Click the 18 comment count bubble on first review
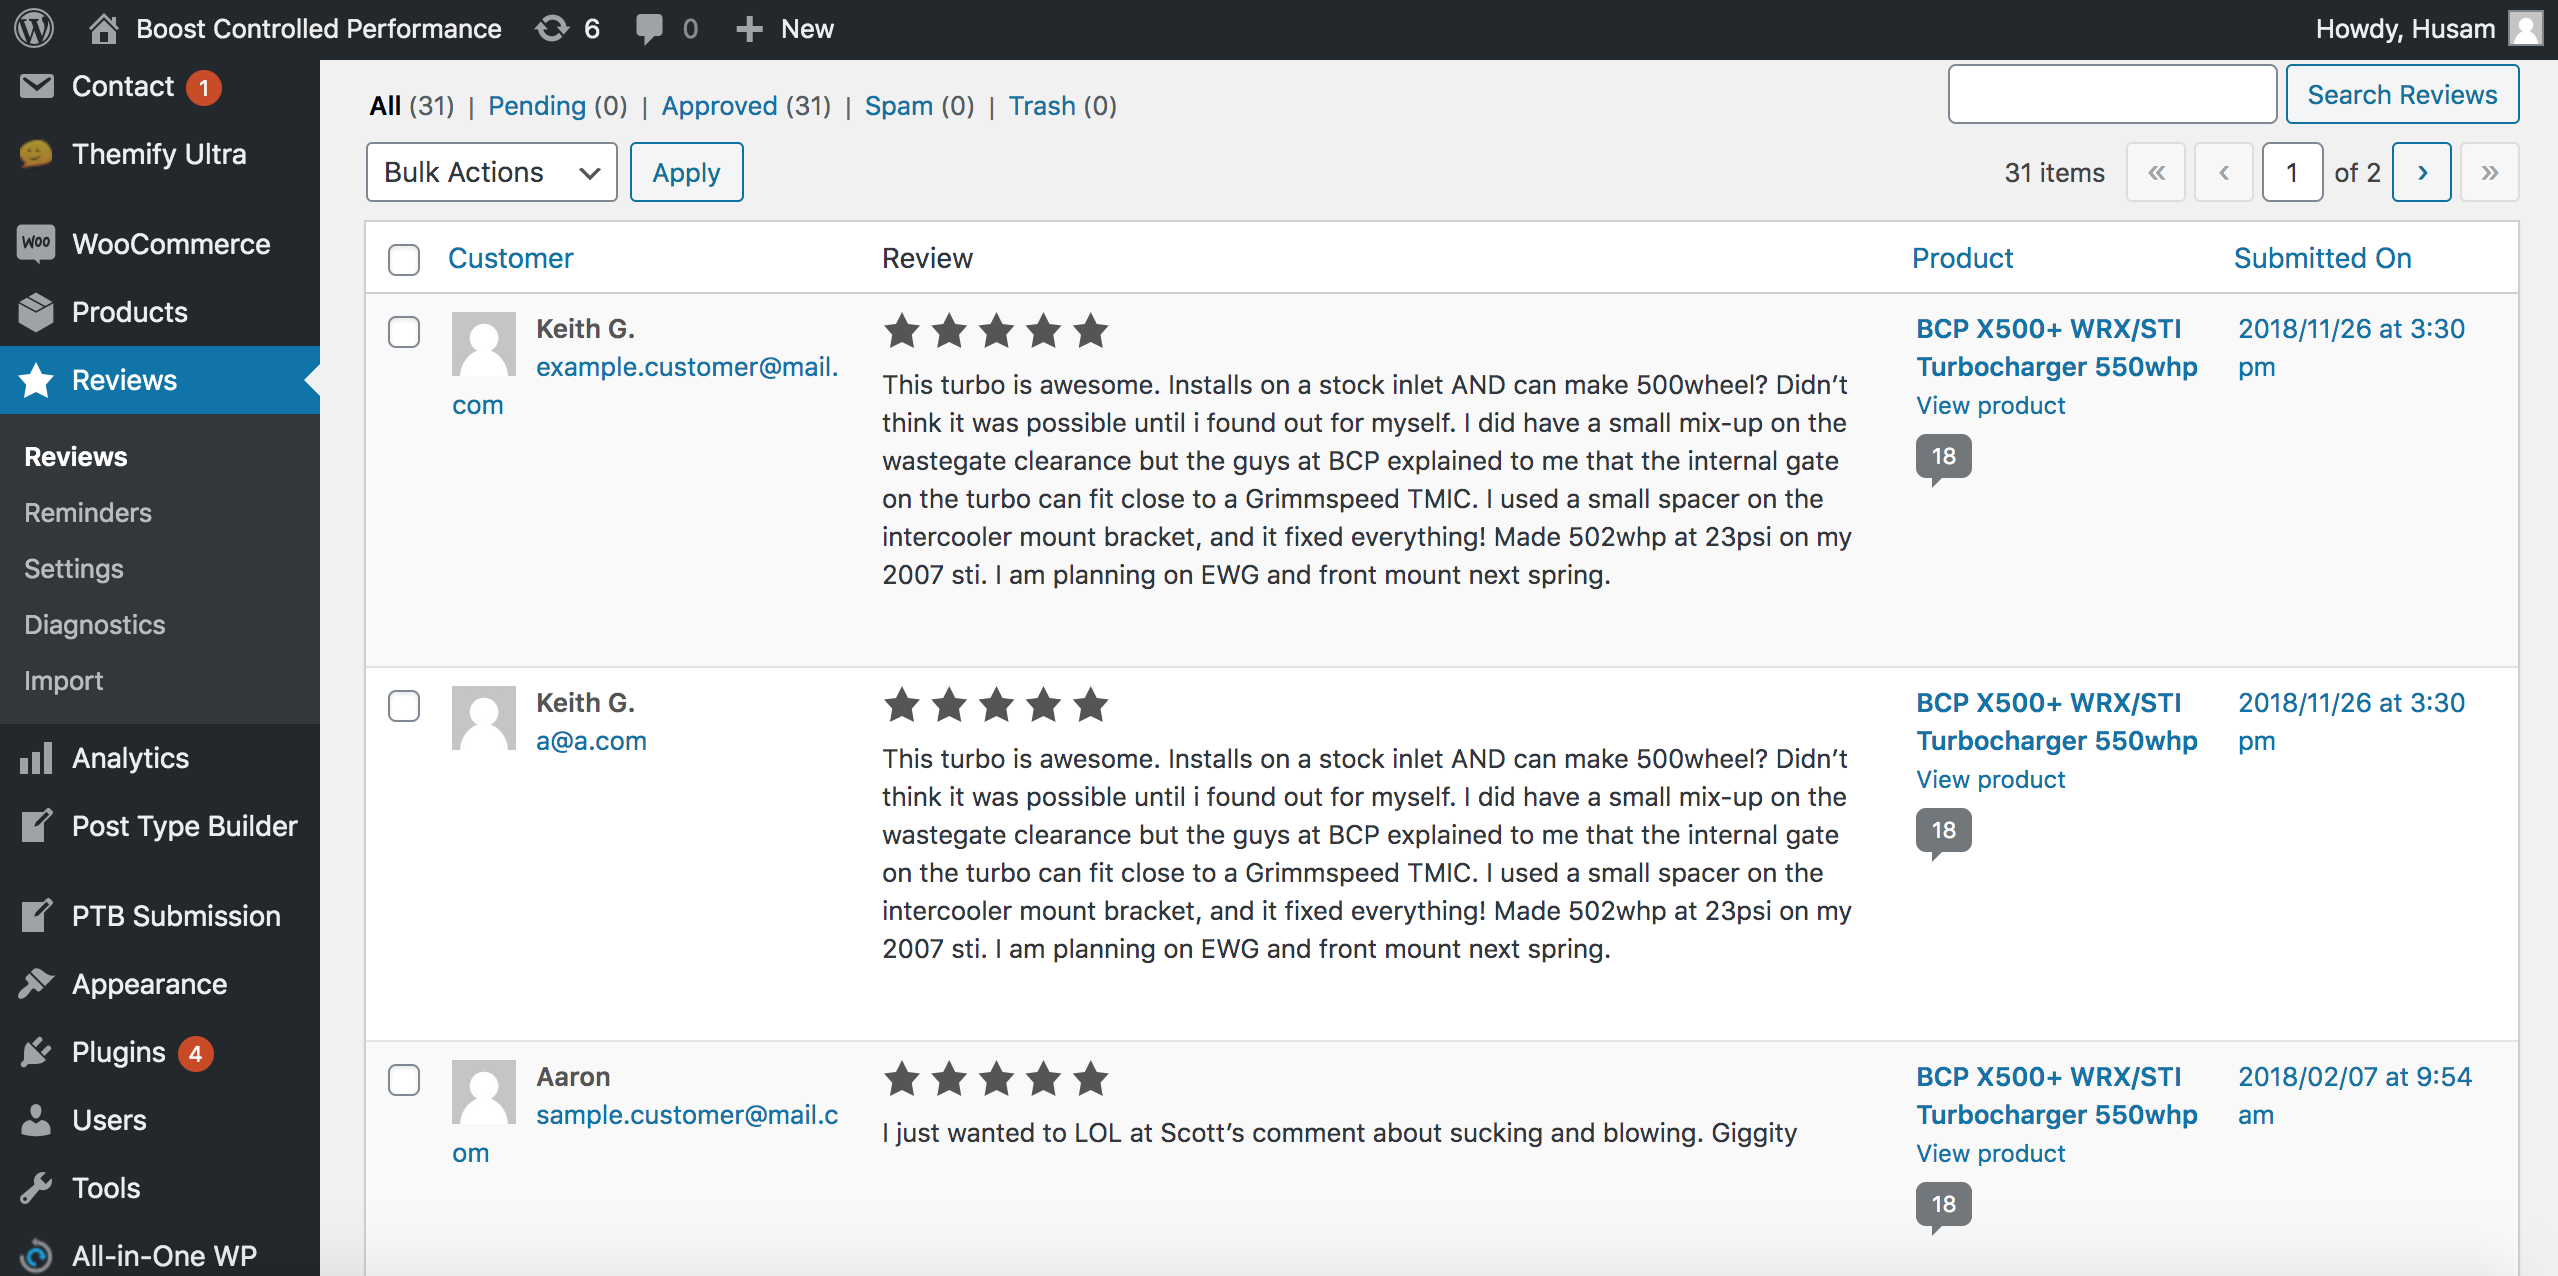The width and height of the screenshot is (2558, 1276). (1943, 457)
